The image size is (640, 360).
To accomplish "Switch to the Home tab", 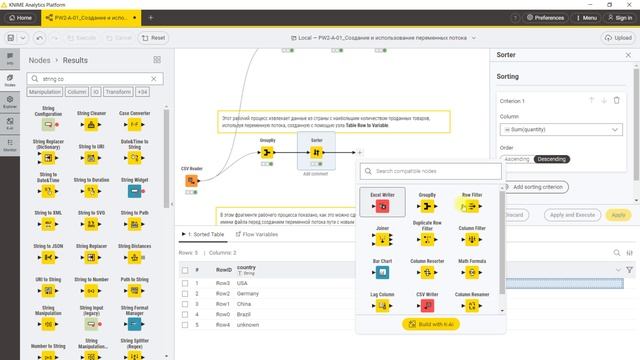I will 20,18.
